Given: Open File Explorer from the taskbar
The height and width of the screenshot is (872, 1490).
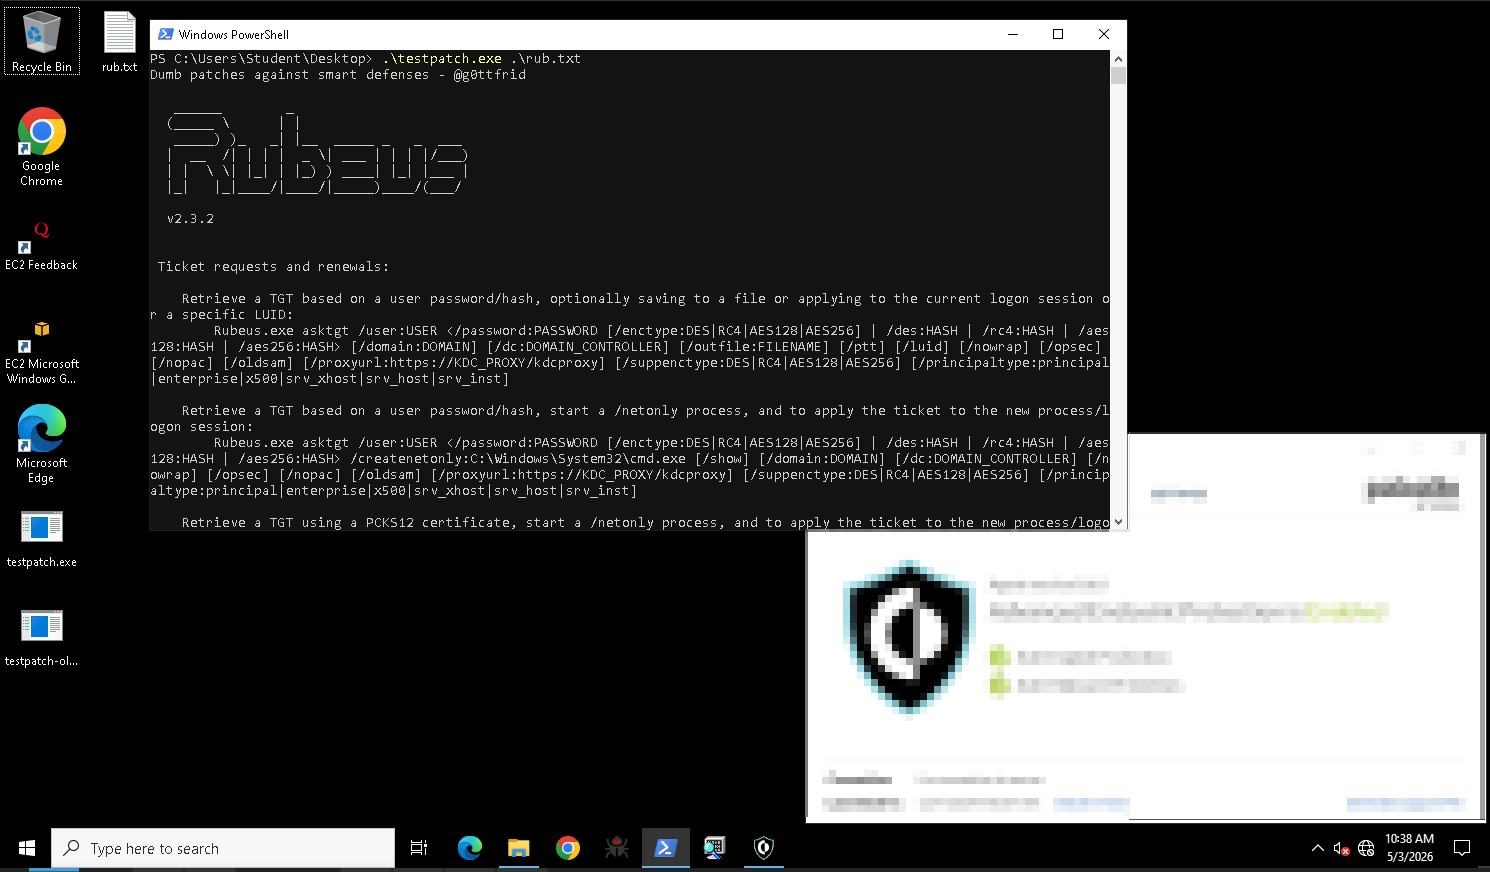Looking at the screenshot, I should click(x=518, y=848).
